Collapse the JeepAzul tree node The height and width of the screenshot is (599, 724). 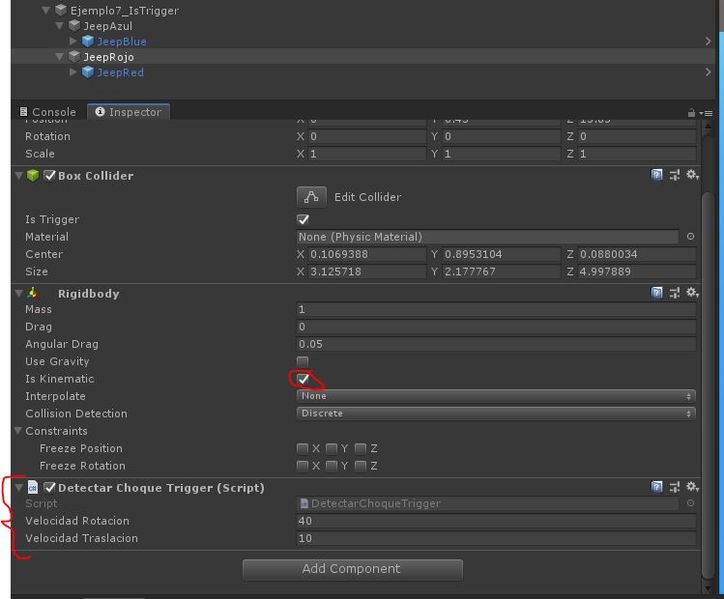[60, 25]
